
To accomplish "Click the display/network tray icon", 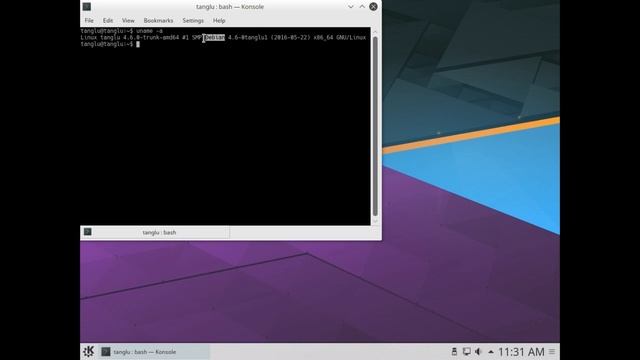I will (467, 351).
